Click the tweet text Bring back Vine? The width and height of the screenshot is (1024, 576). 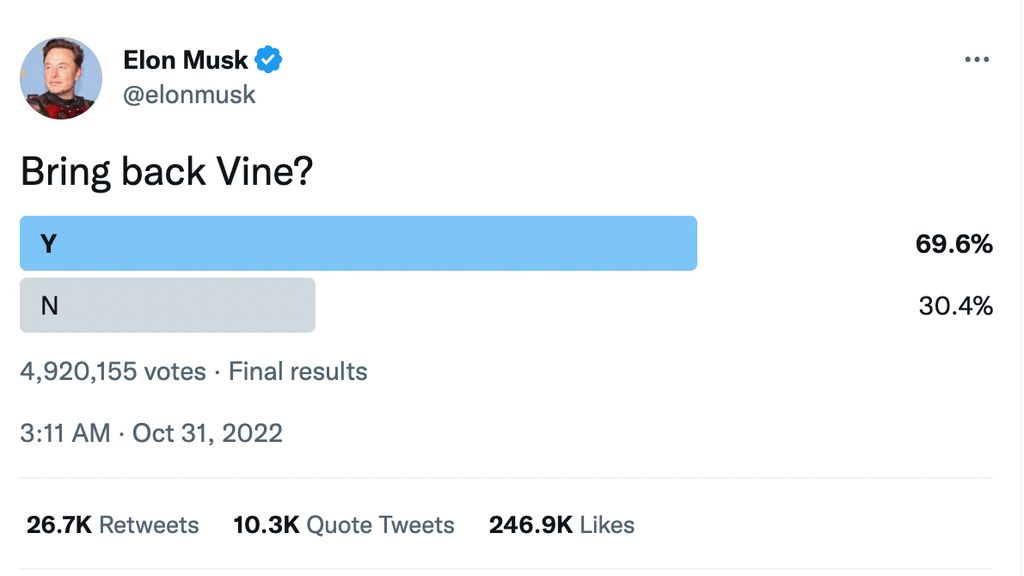click(x=166, y=171)
